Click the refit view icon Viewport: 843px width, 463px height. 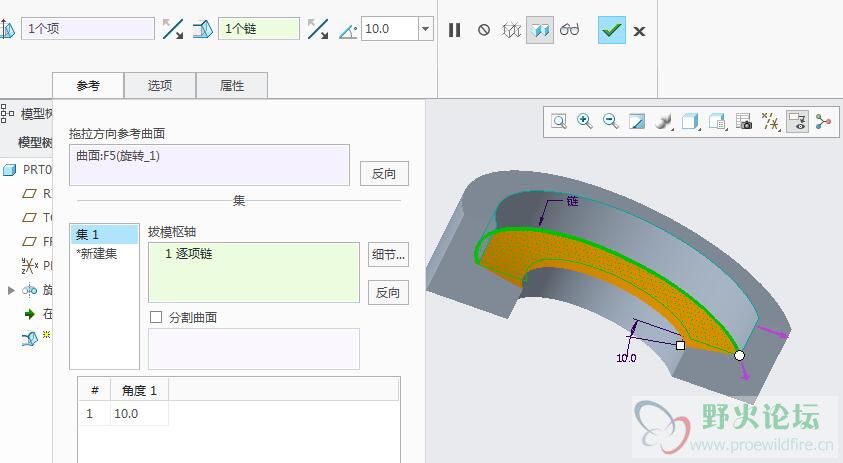(x=559, y=122)
